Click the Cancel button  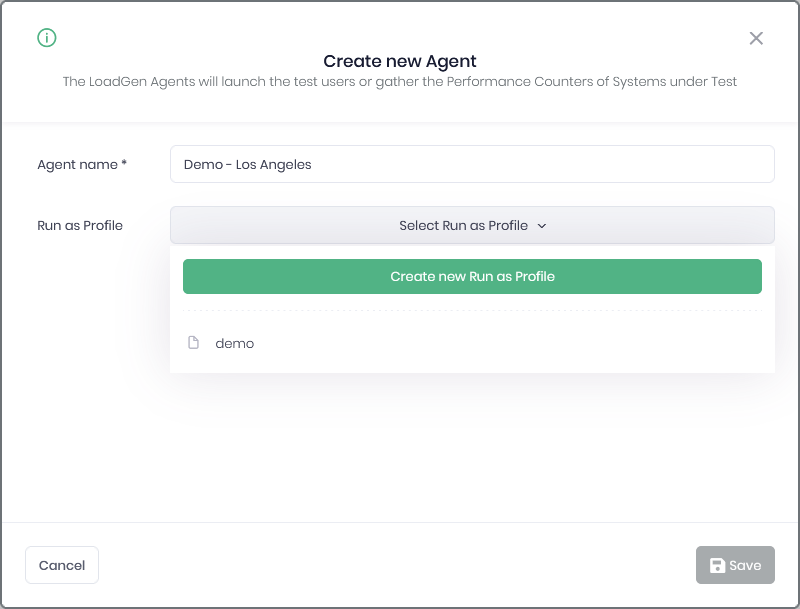coord(62,565)
